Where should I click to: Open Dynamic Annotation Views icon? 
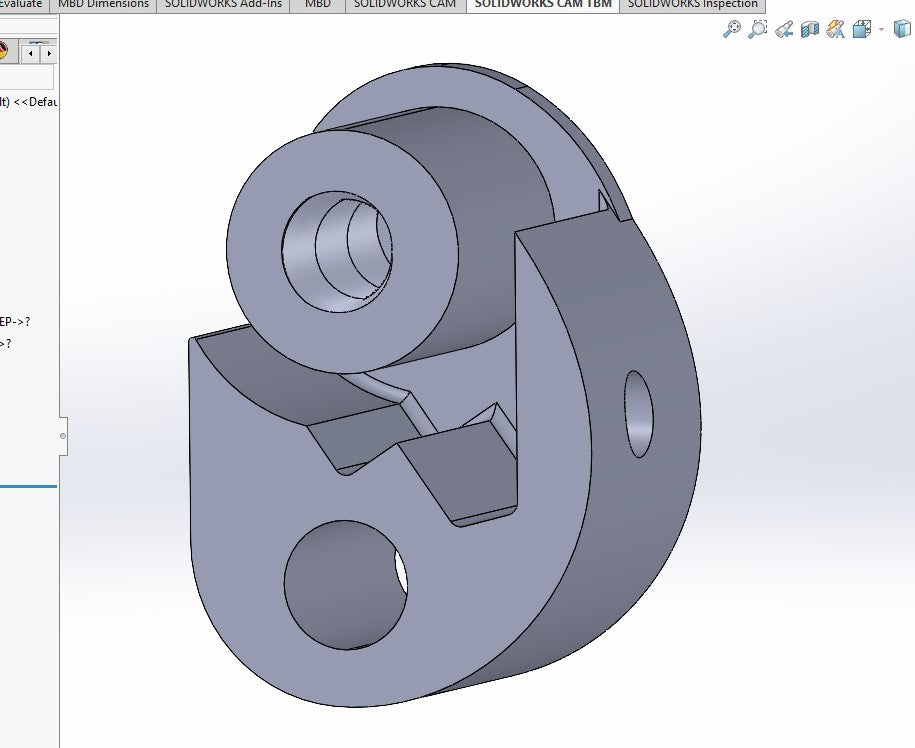pos(834,29)
